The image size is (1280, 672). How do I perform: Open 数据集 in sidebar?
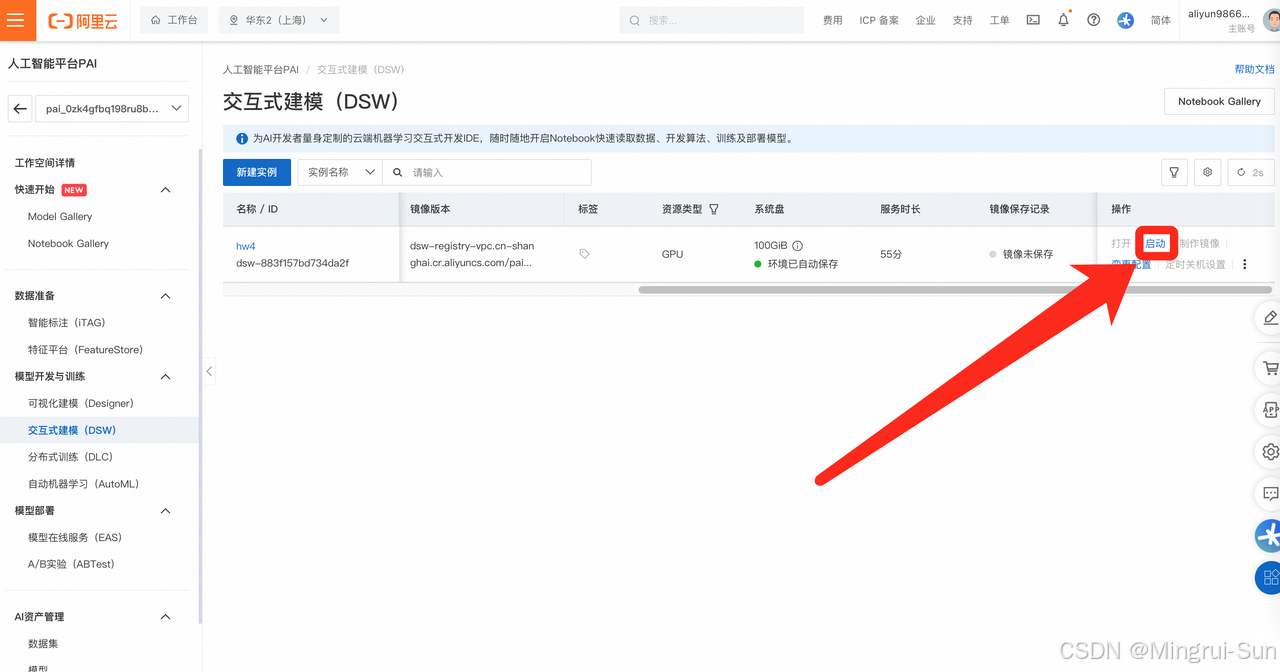[43, 644]
